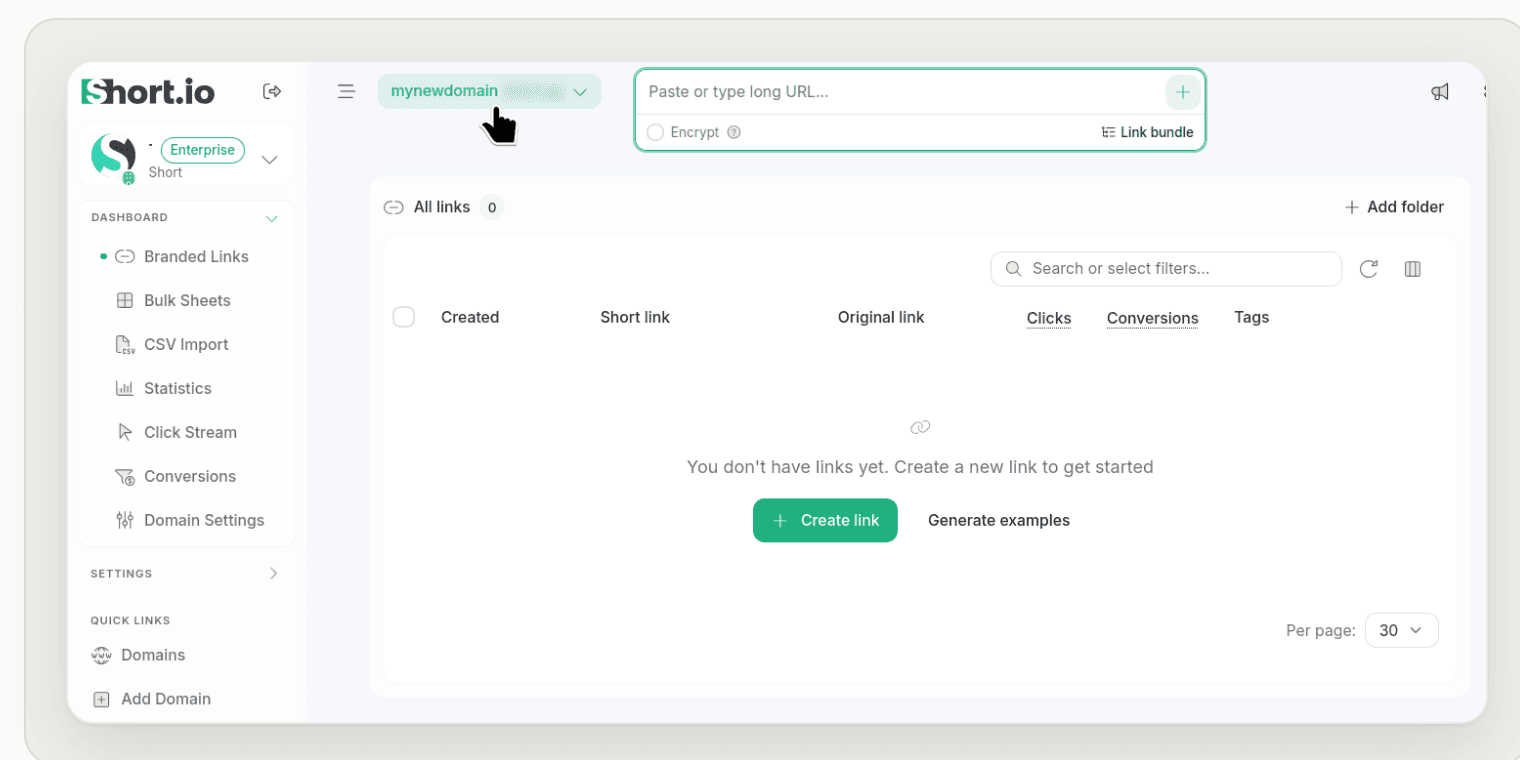1520x760 pixels.
Task: Go to Bulk Sheets
Action: (187, 300)
